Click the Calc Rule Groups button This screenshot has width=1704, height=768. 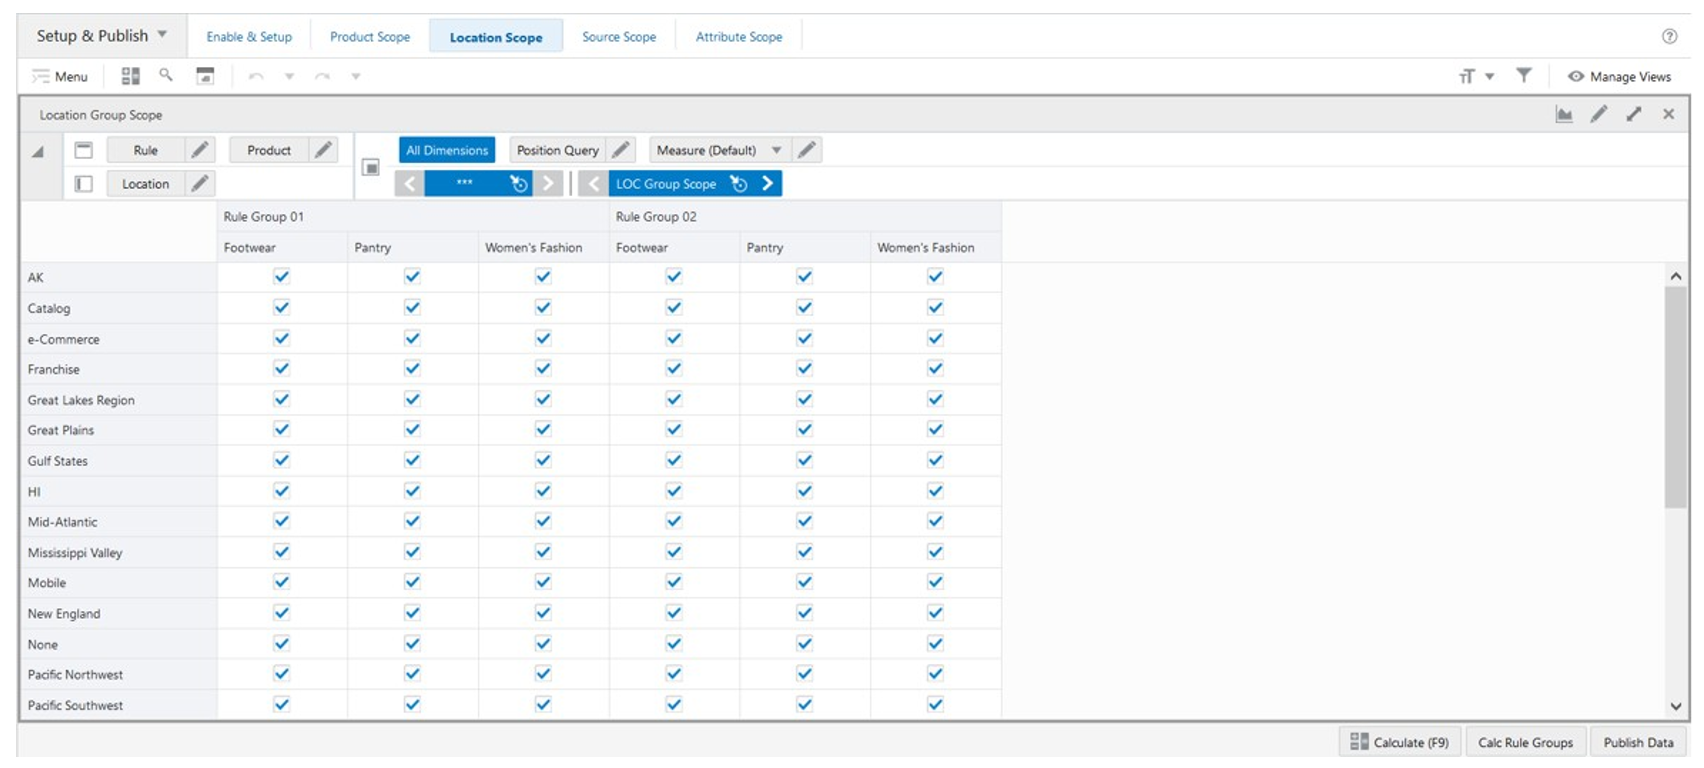[x=1525, y=742]
